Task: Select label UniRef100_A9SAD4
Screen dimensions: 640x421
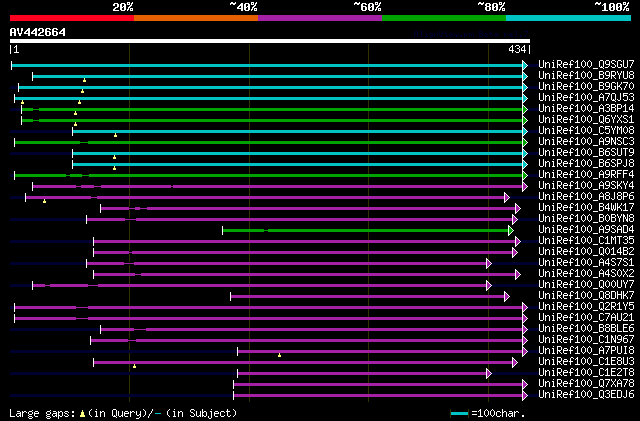Action: click(x=586, y=229)
